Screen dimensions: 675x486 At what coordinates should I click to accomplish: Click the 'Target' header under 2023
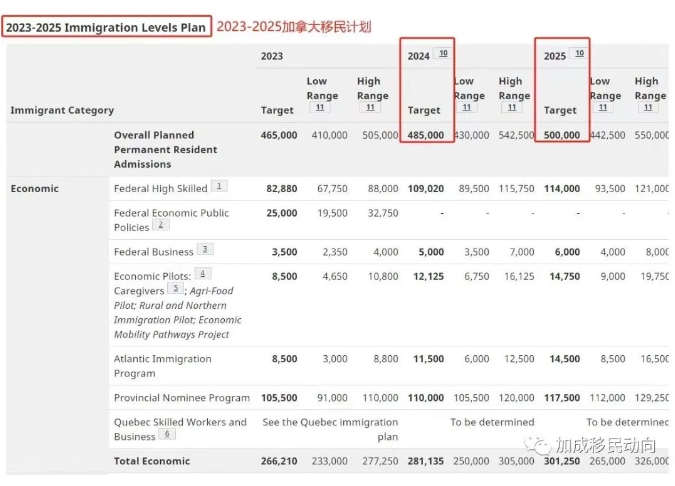tap(277, 111)
